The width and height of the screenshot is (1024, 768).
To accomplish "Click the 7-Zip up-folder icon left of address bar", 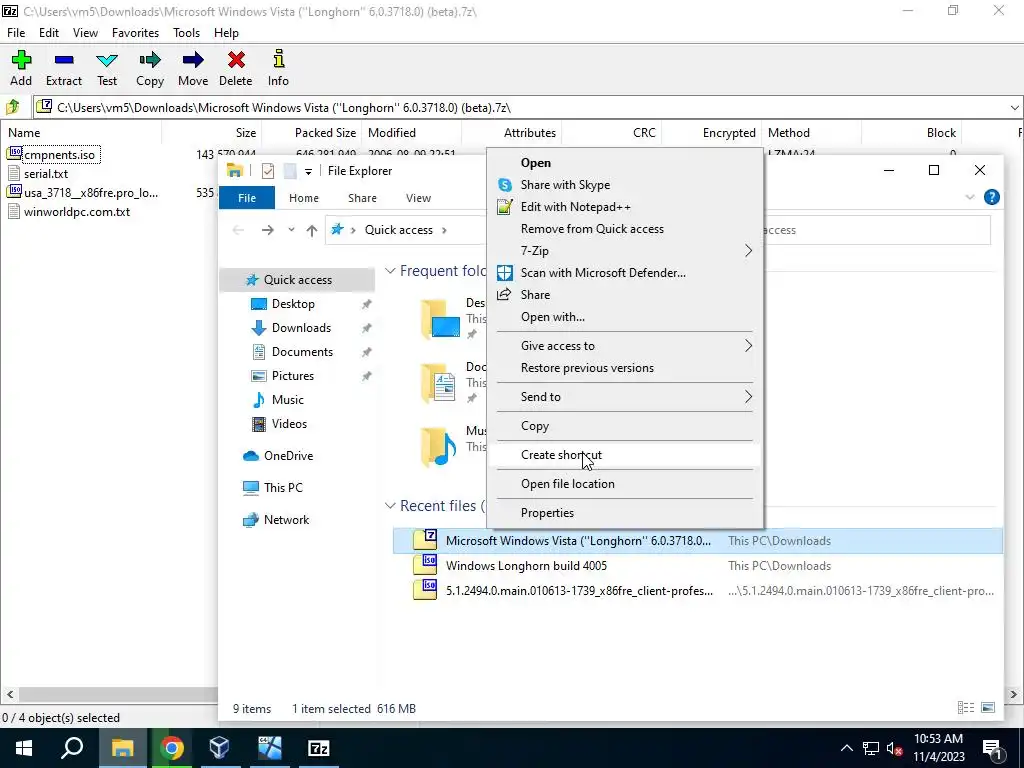I will click(x=12, y=106).
